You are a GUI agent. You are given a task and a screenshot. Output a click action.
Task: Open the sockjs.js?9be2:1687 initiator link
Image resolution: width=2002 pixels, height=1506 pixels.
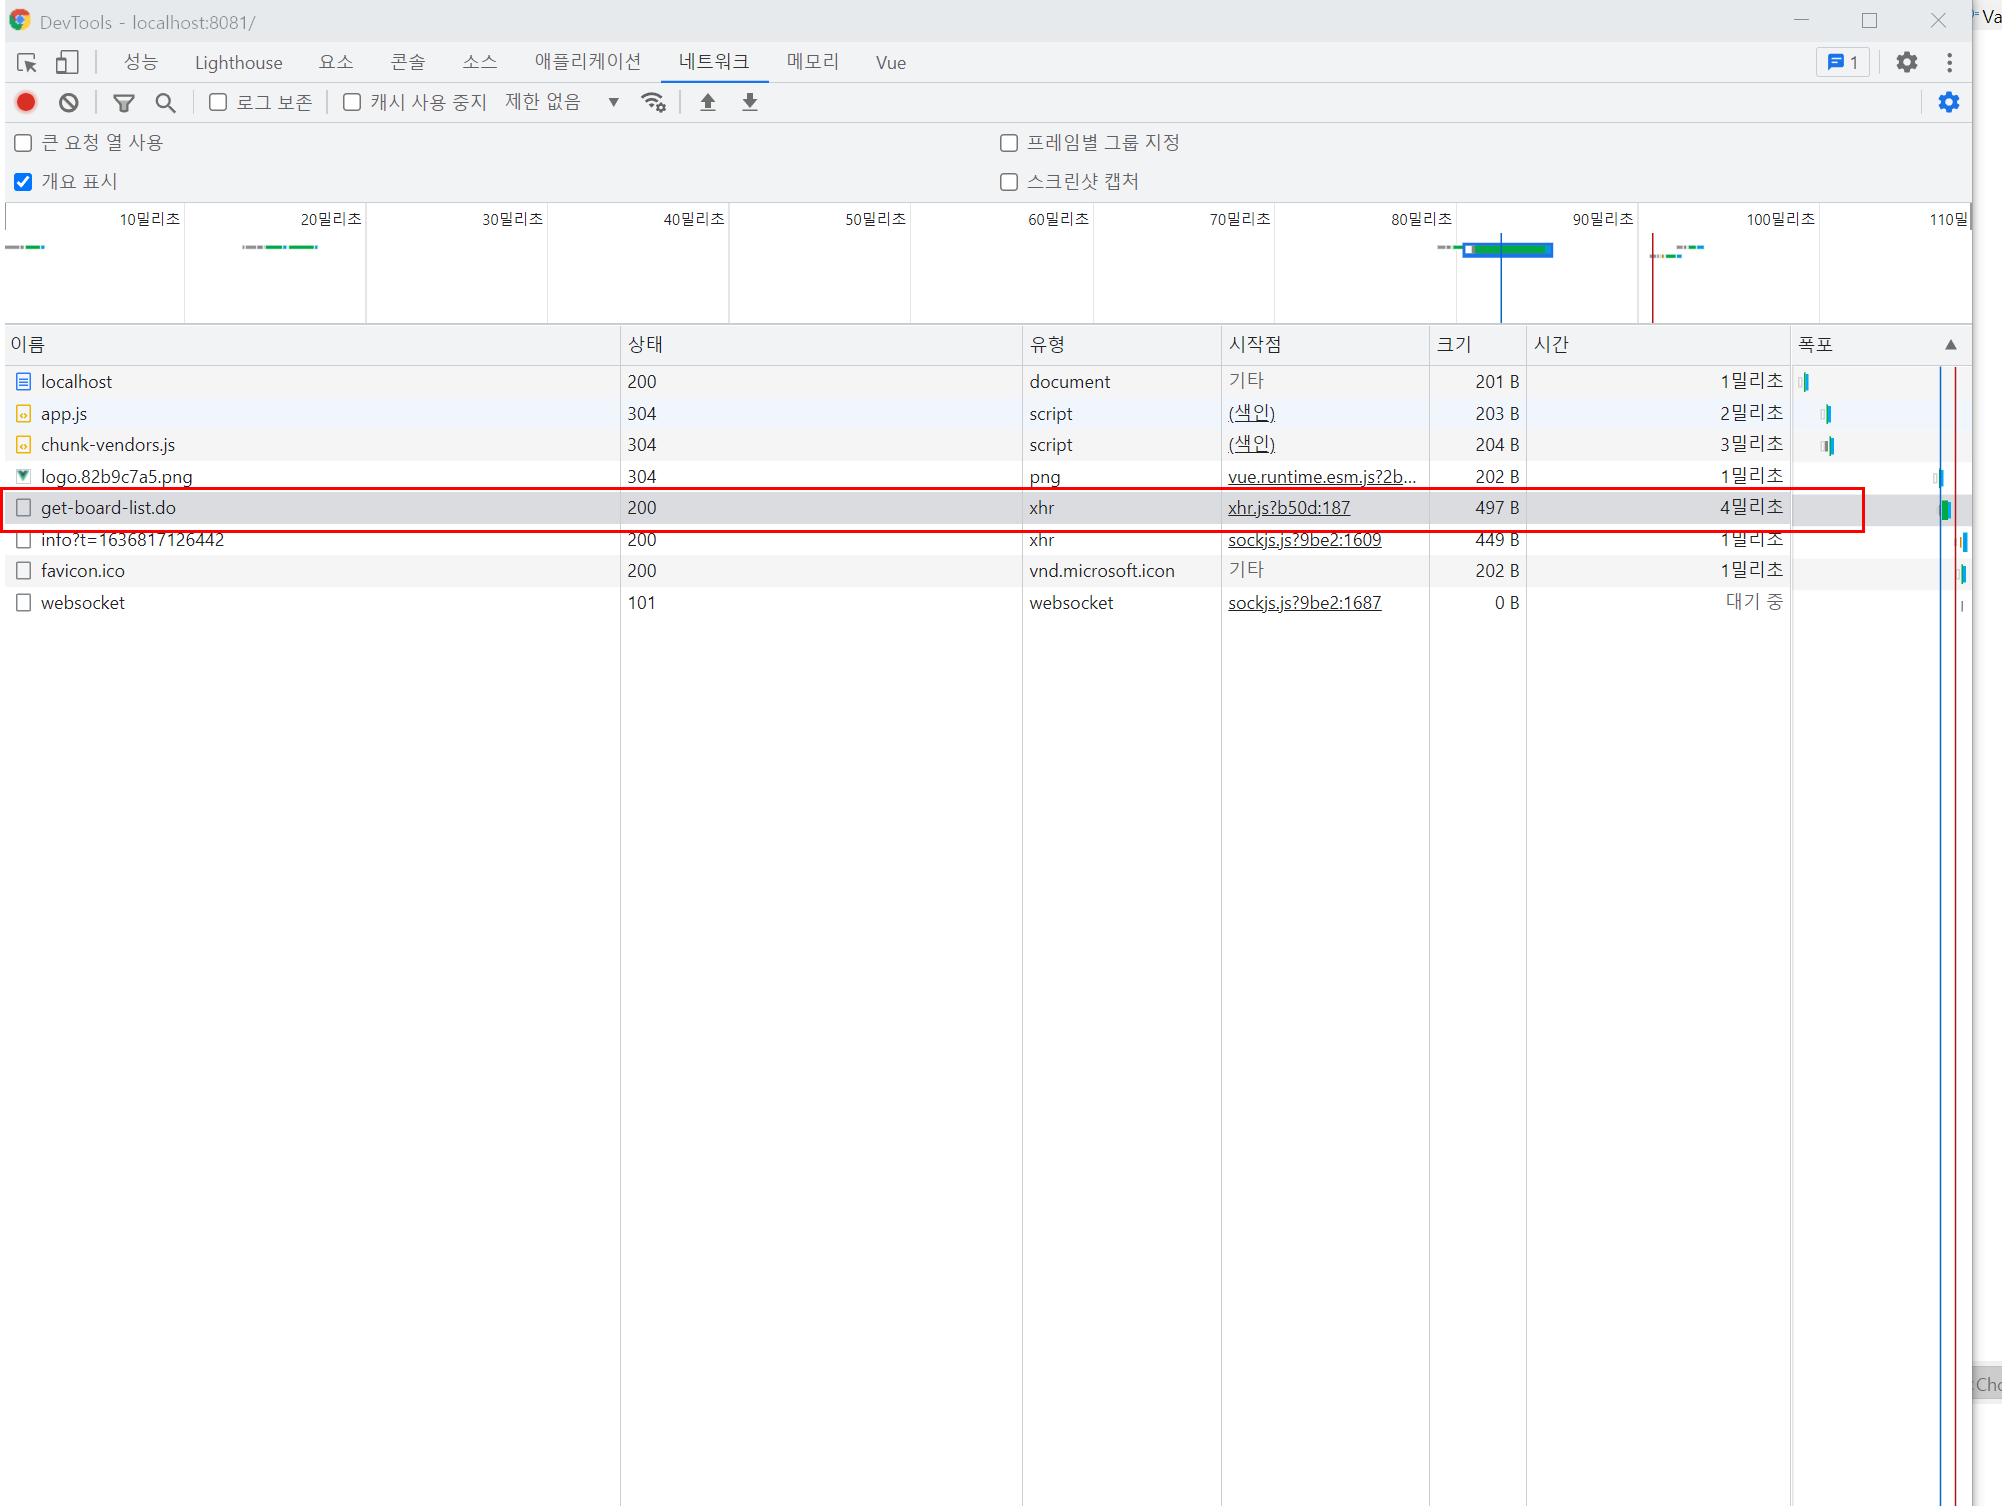(x=1304, y=603)
